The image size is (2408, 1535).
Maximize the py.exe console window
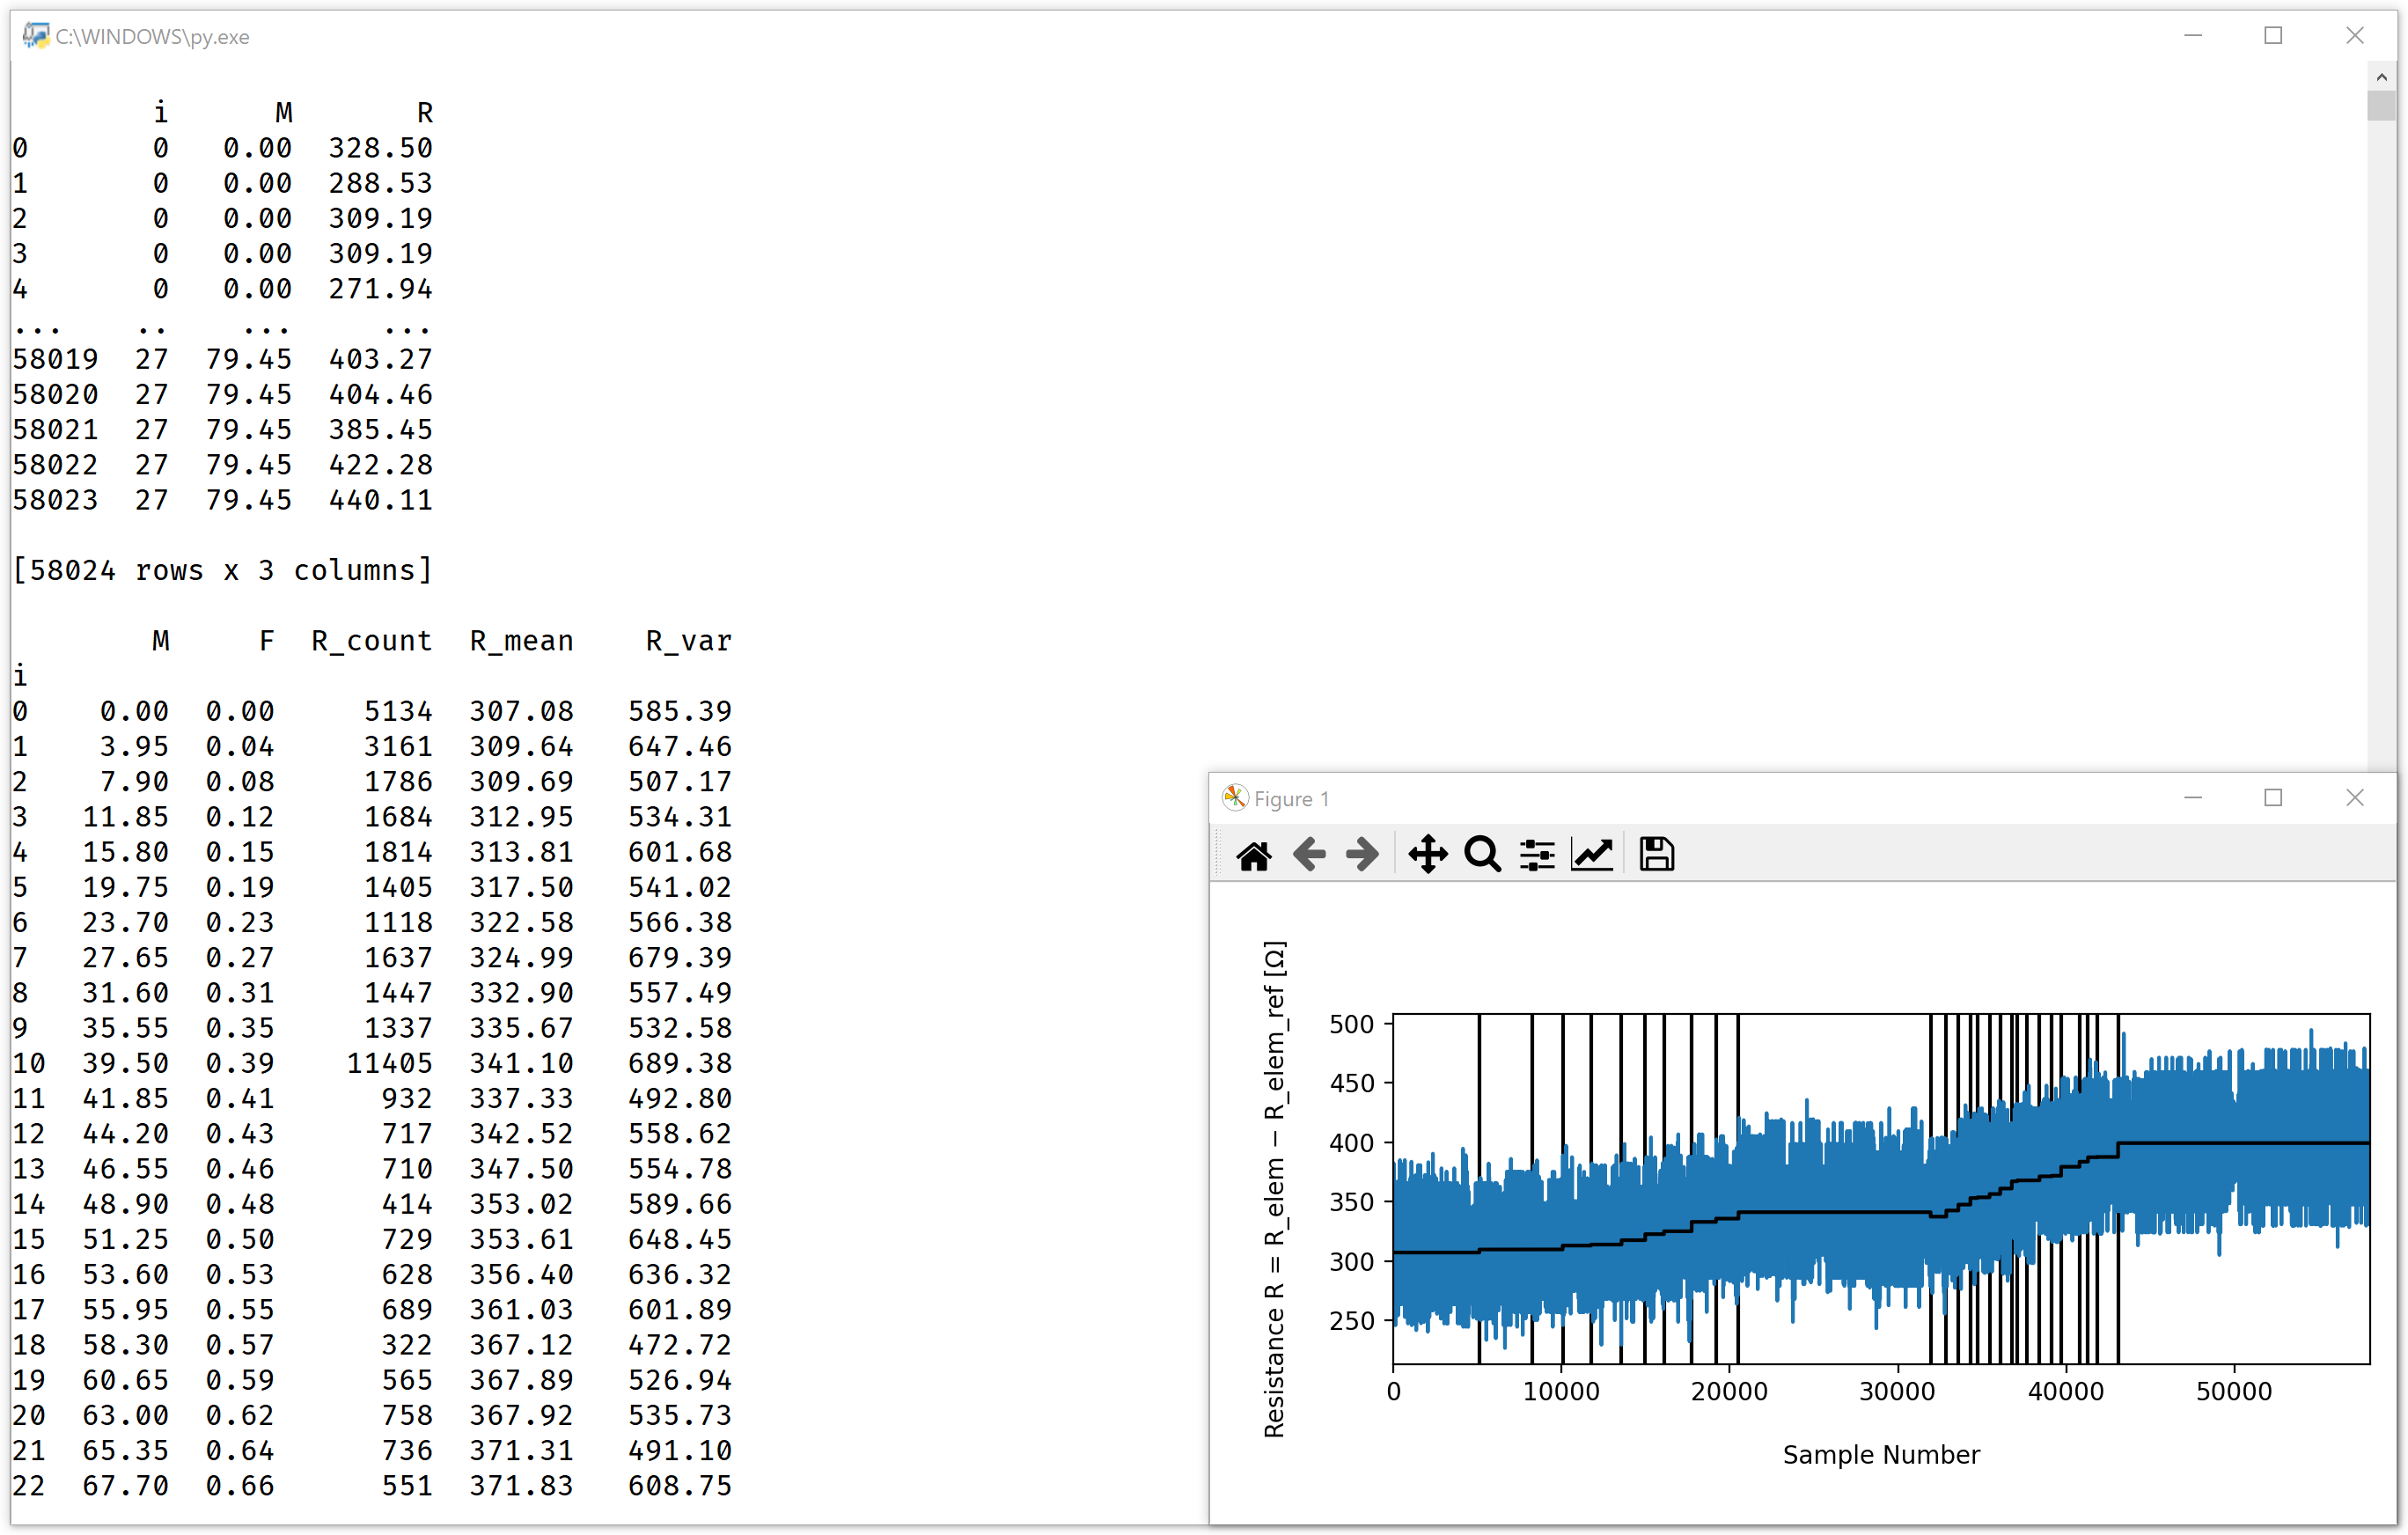[x=2273, y=36]
